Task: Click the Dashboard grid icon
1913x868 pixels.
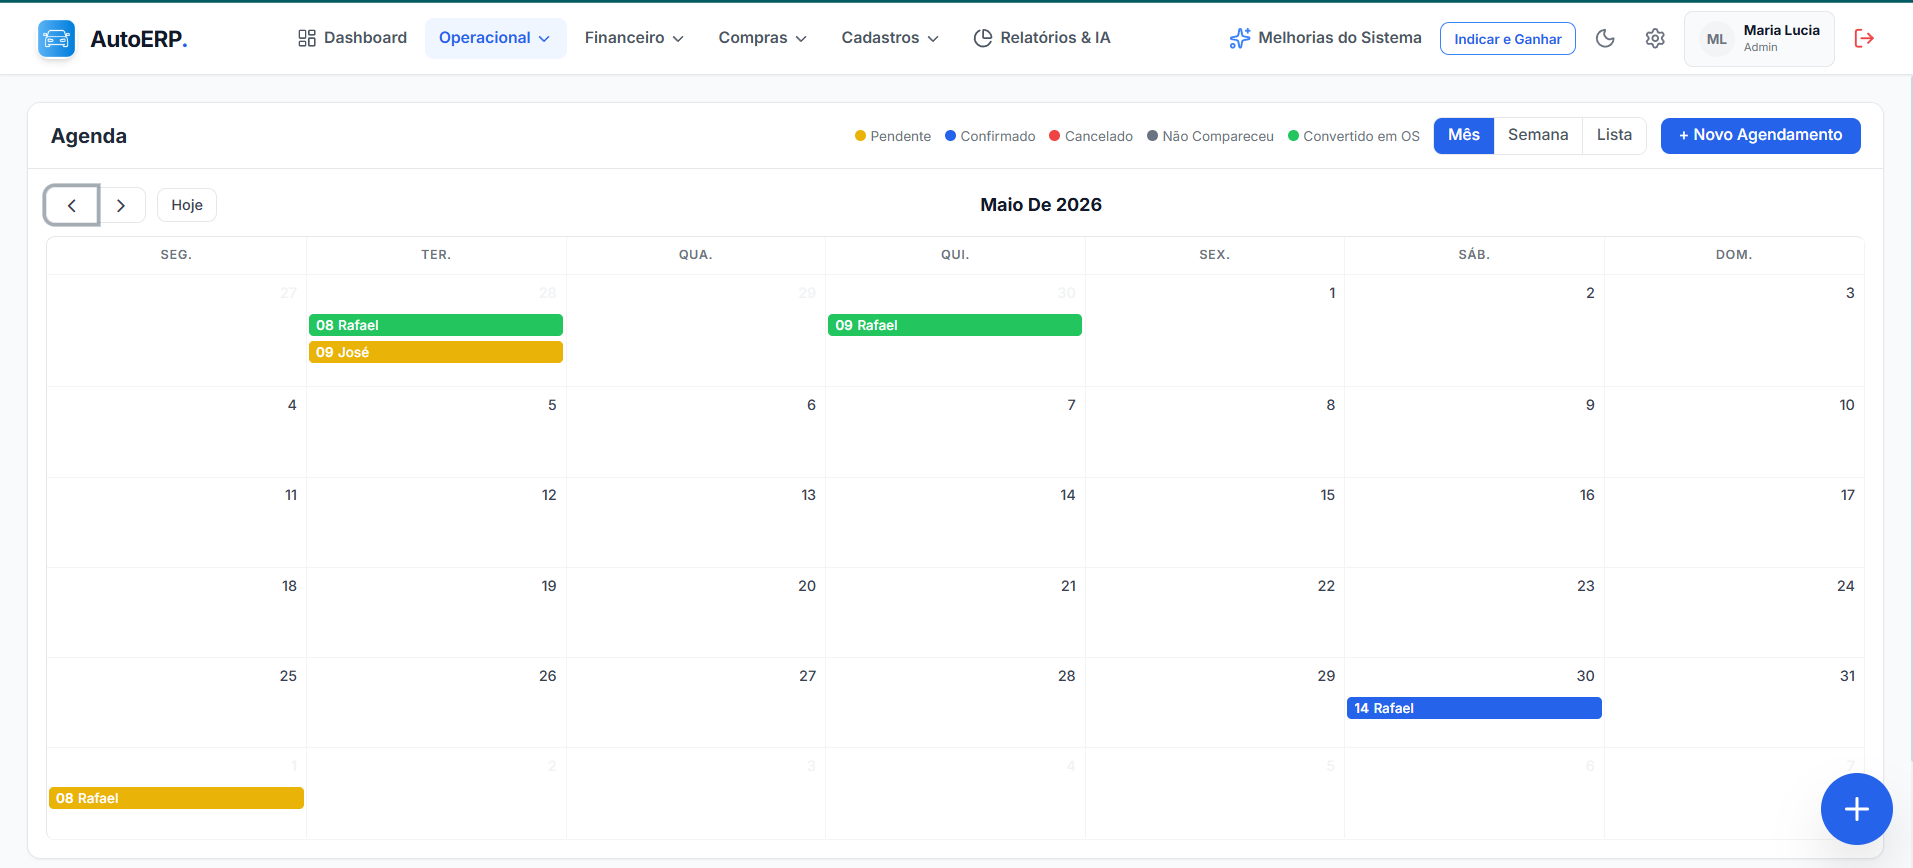Action: coord(307,38)
